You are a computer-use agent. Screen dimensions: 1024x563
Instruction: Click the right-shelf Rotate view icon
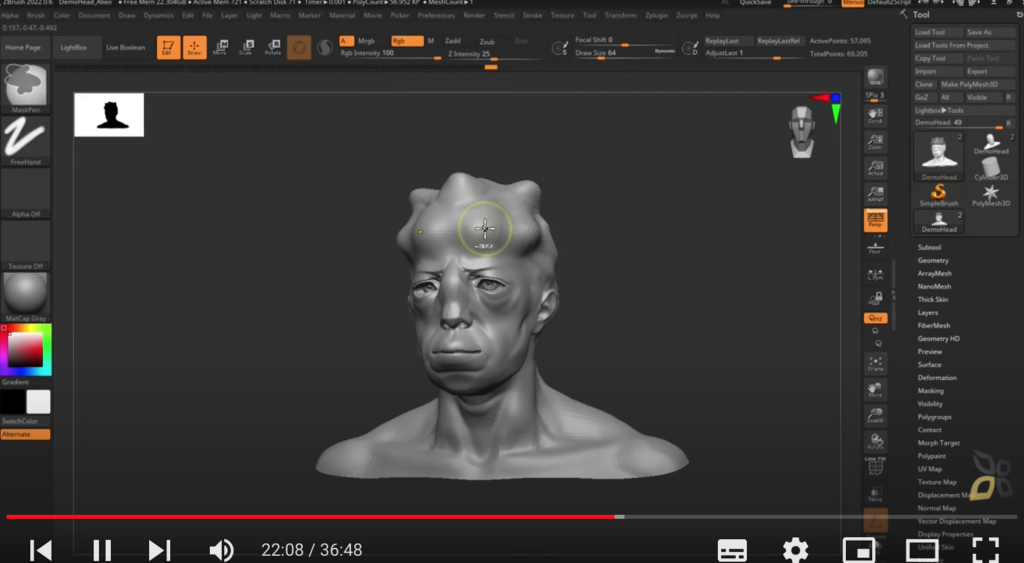pyautogui.click(x=875, y=442)
